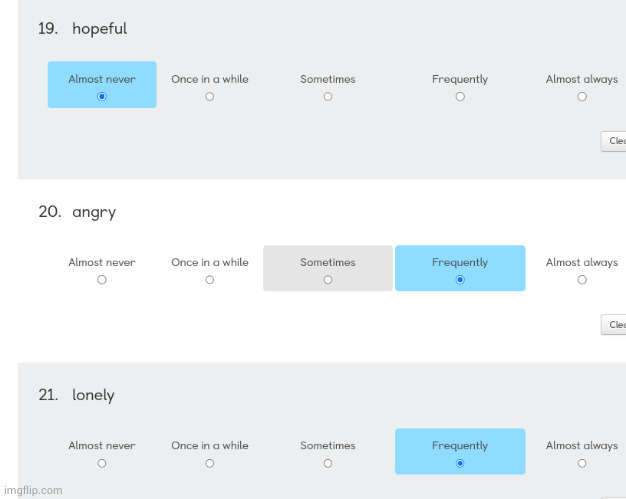This screenshot has height=499, width=626.
Task: Choose 'Once in a while' for angry
Action: pos(210,279)
